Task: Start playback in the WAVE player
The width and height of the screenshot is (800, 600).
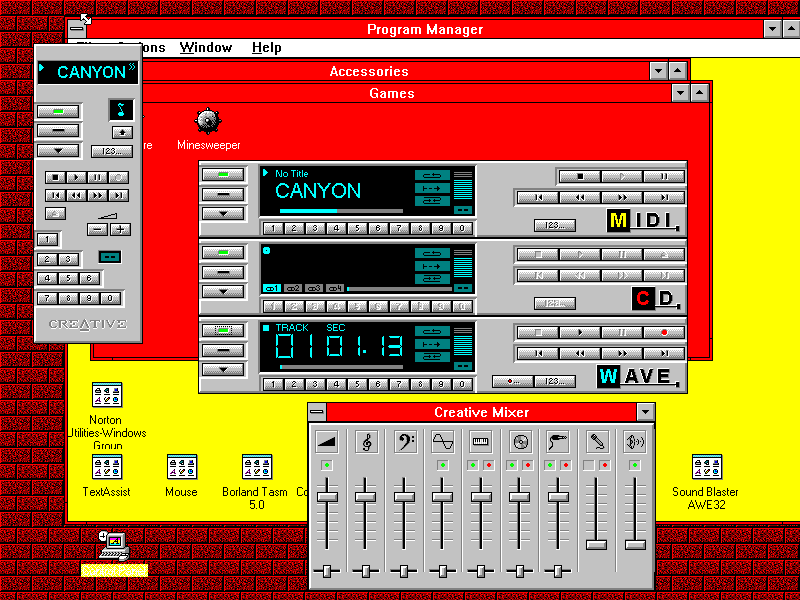Action: pos(580,332)
